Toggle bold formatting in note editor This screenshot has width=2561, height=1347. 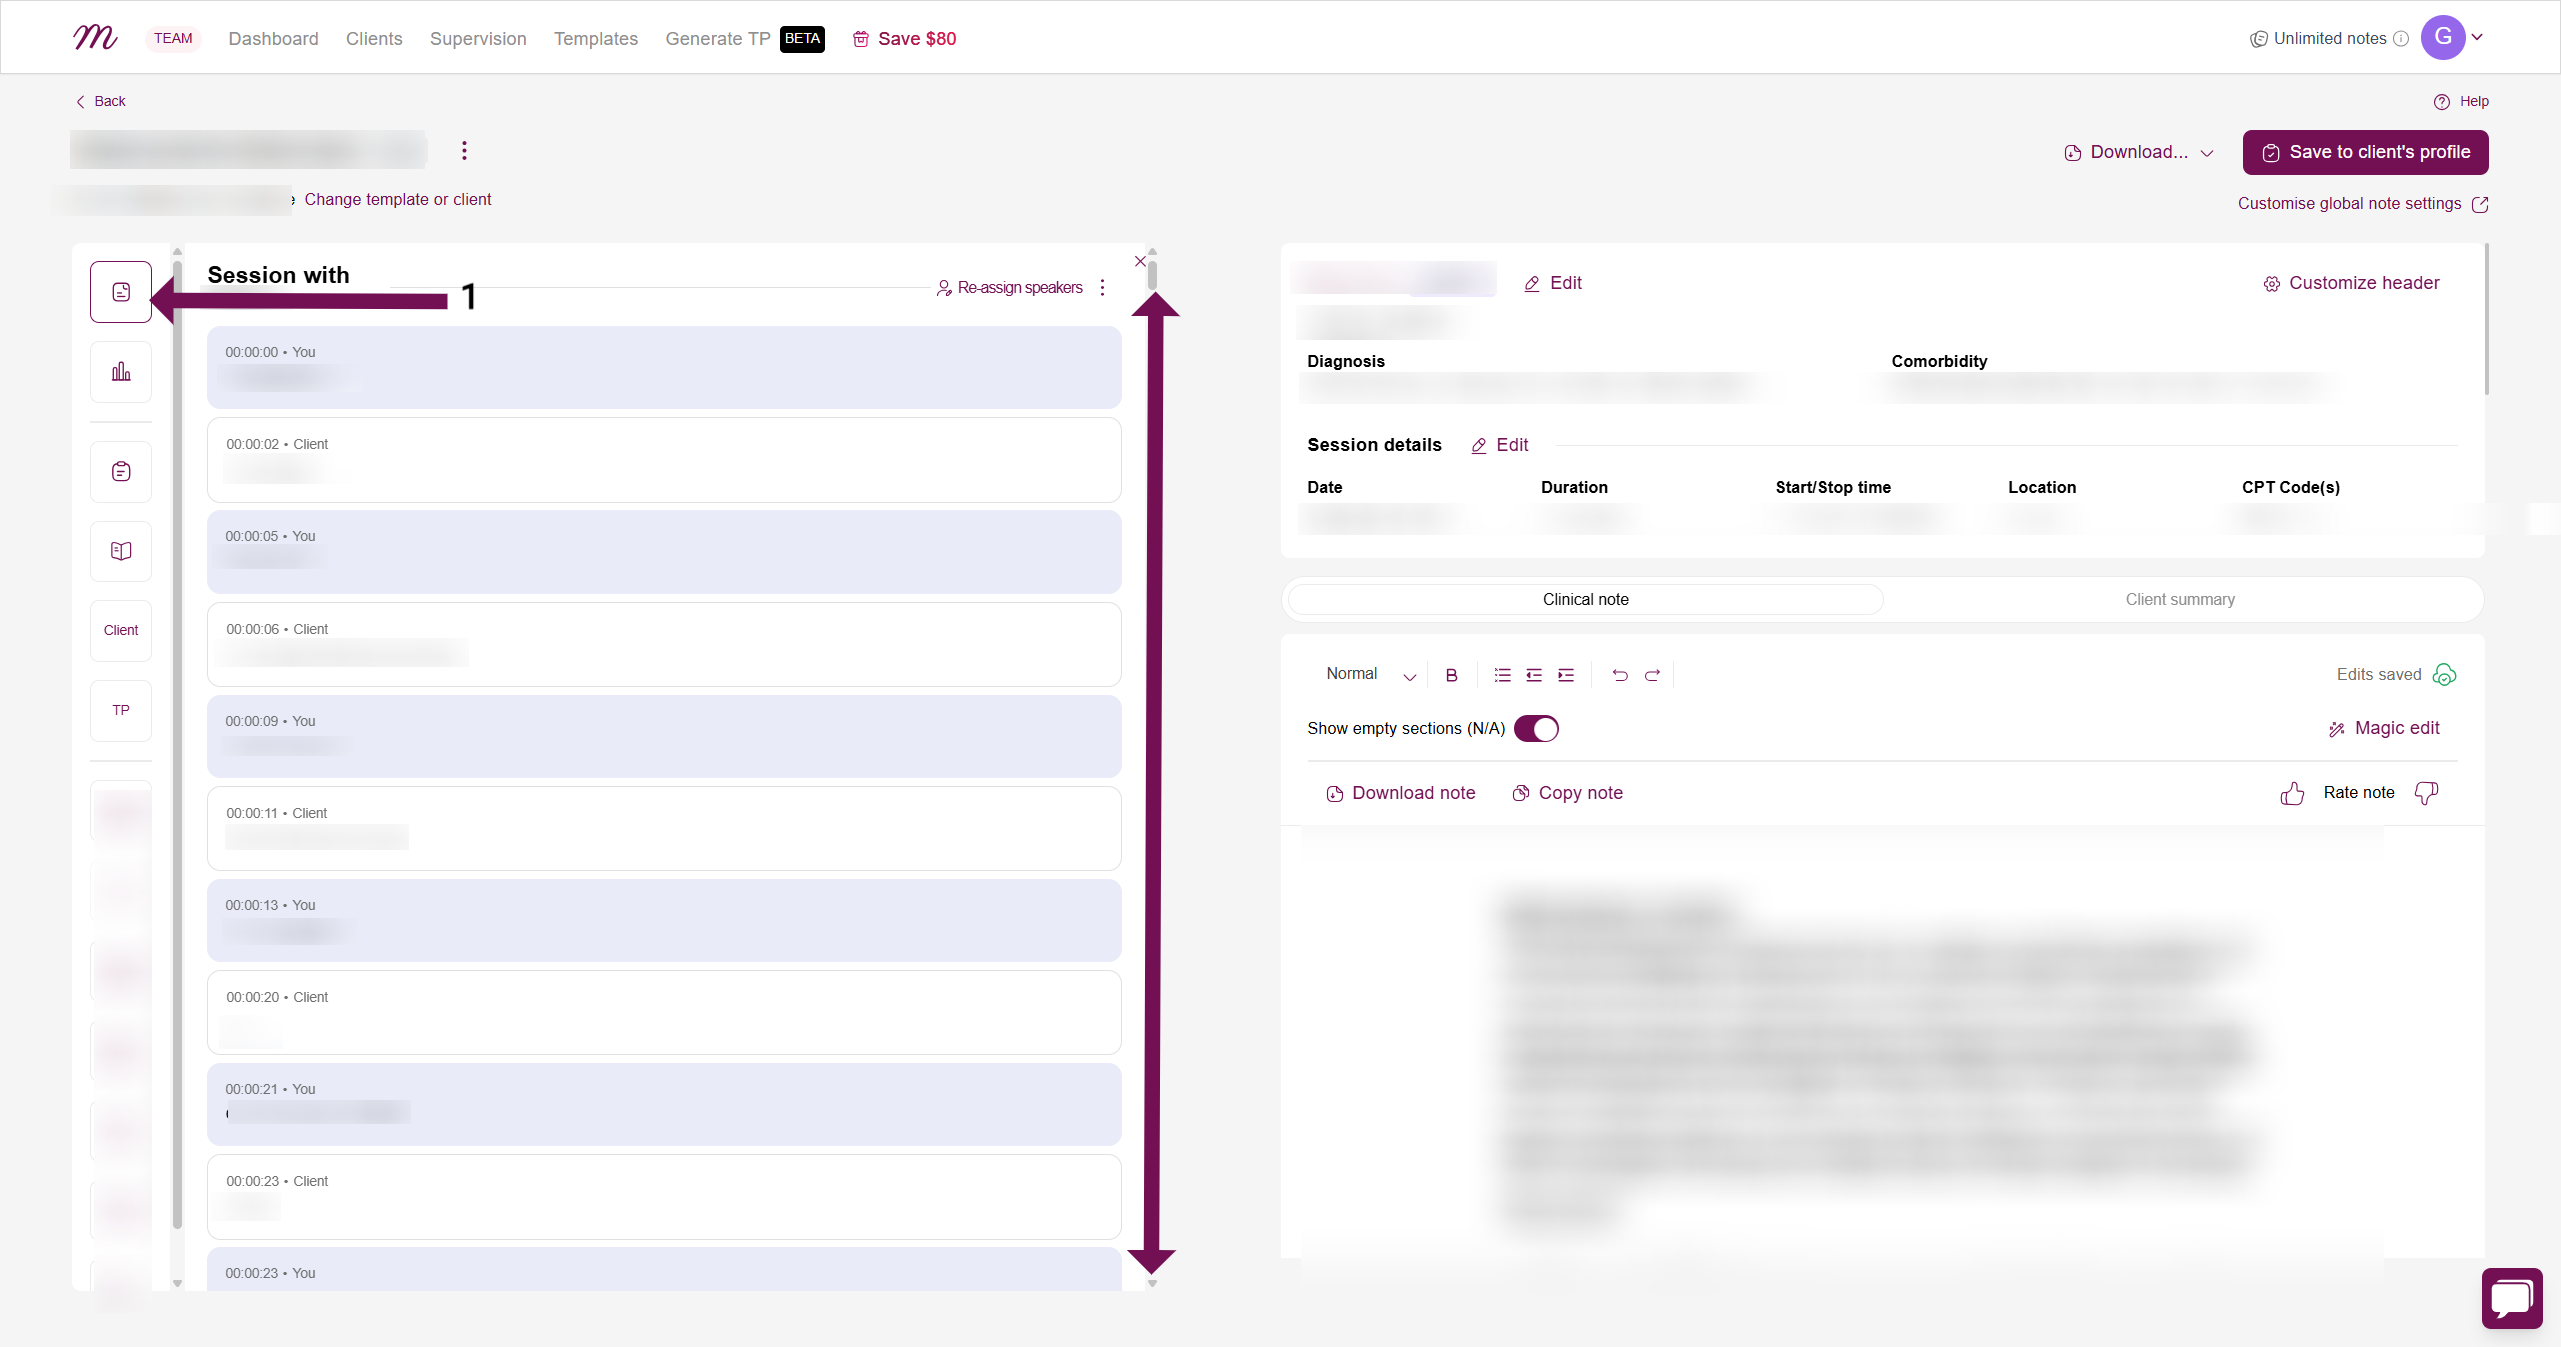1451,675
